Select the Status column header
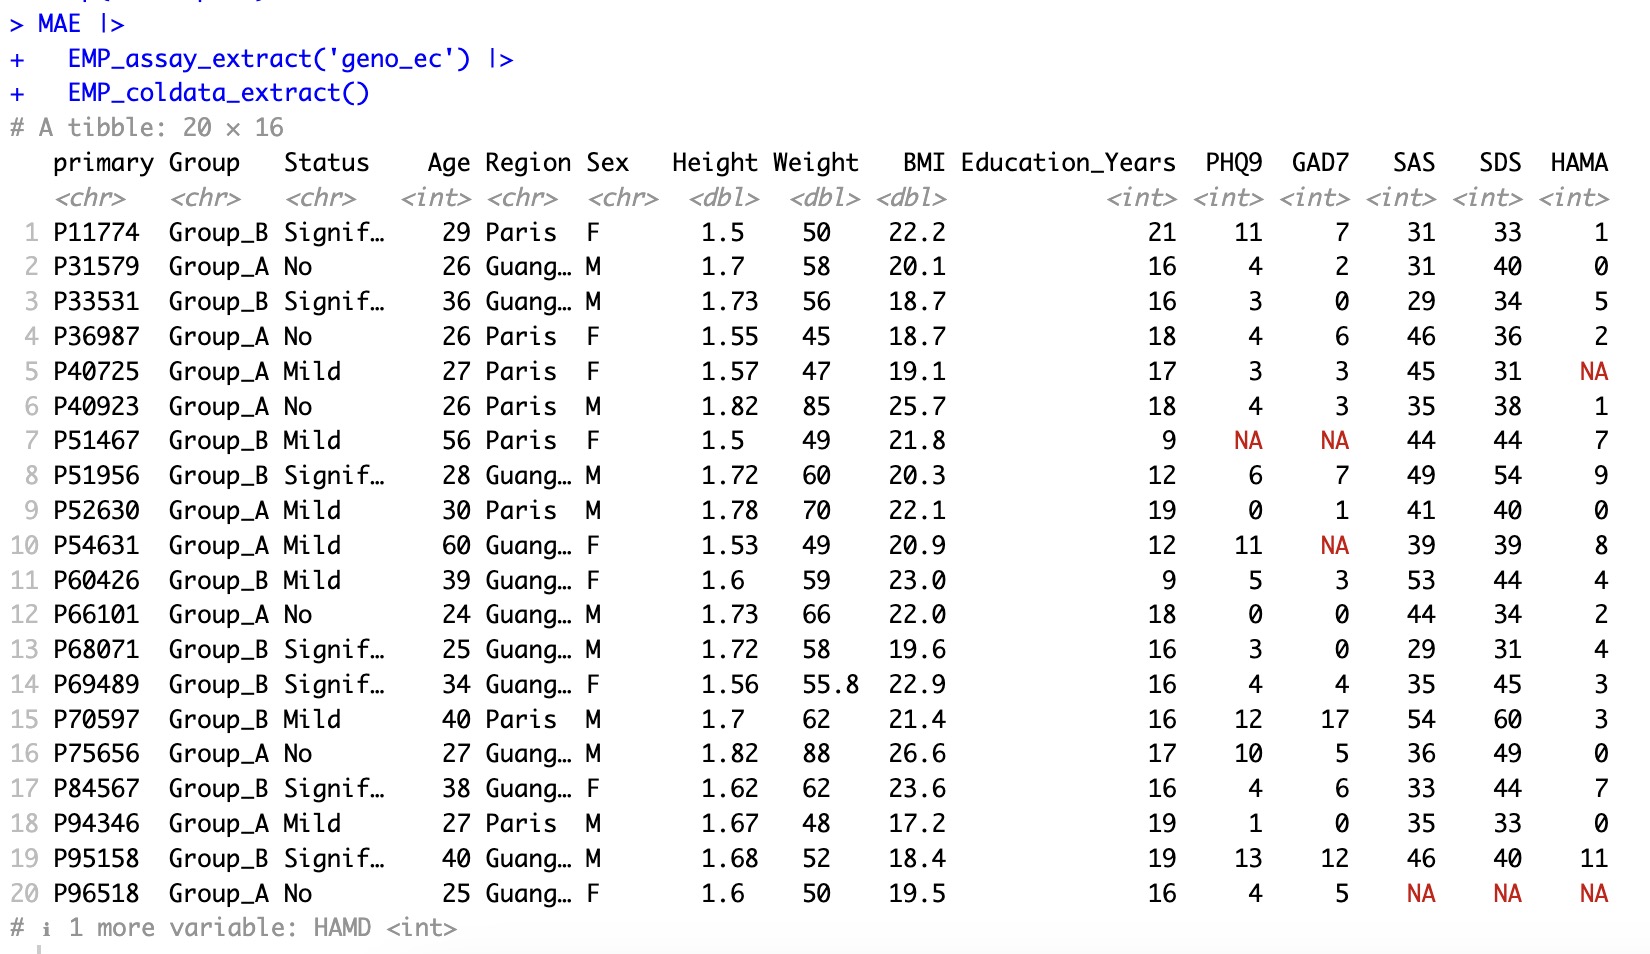Viewport: 1650px width, 954px height. tap(326, 162)
